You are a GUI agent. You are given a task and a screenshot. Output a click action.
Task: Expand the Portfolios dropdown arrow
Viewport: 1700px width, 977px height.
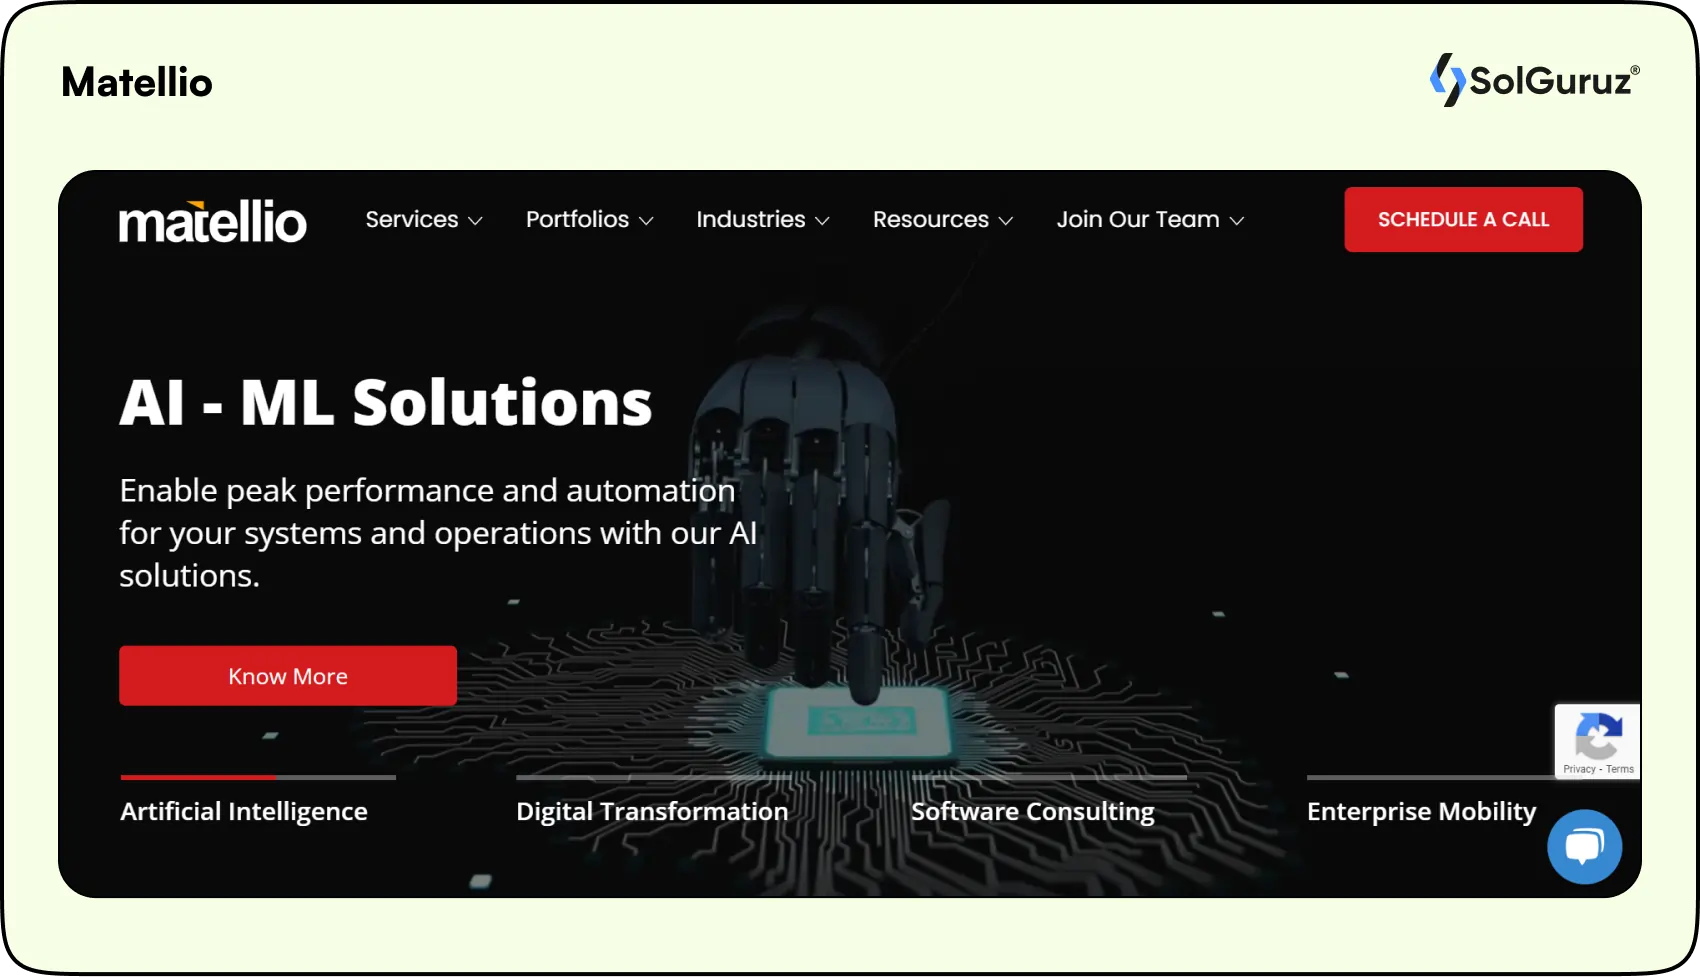pos(646,221)
